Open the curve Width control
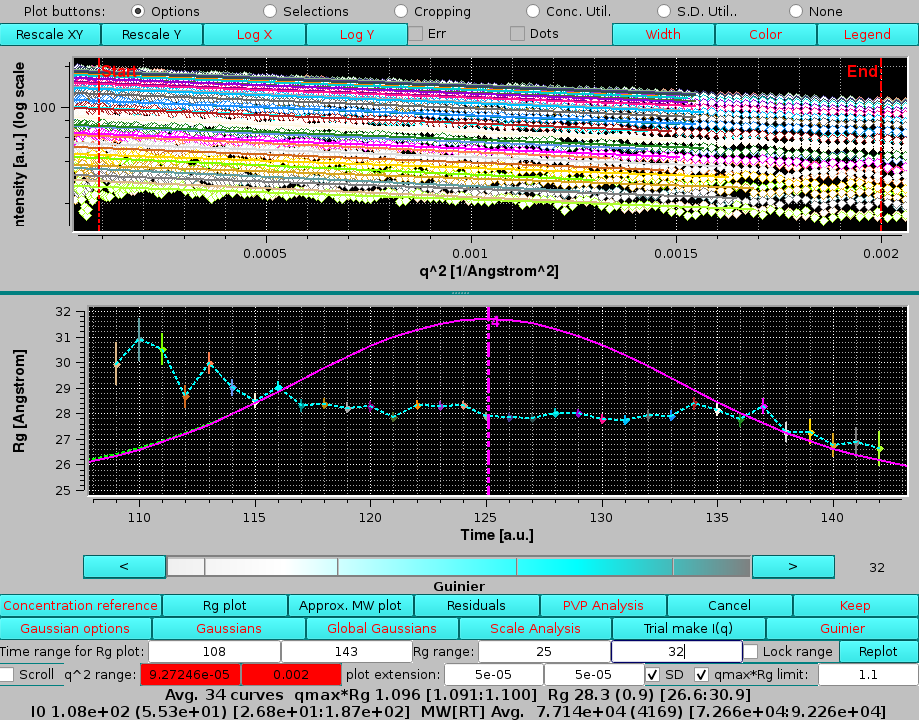The height and width of the screenshot is (720, 920). (x=663, y=33)
